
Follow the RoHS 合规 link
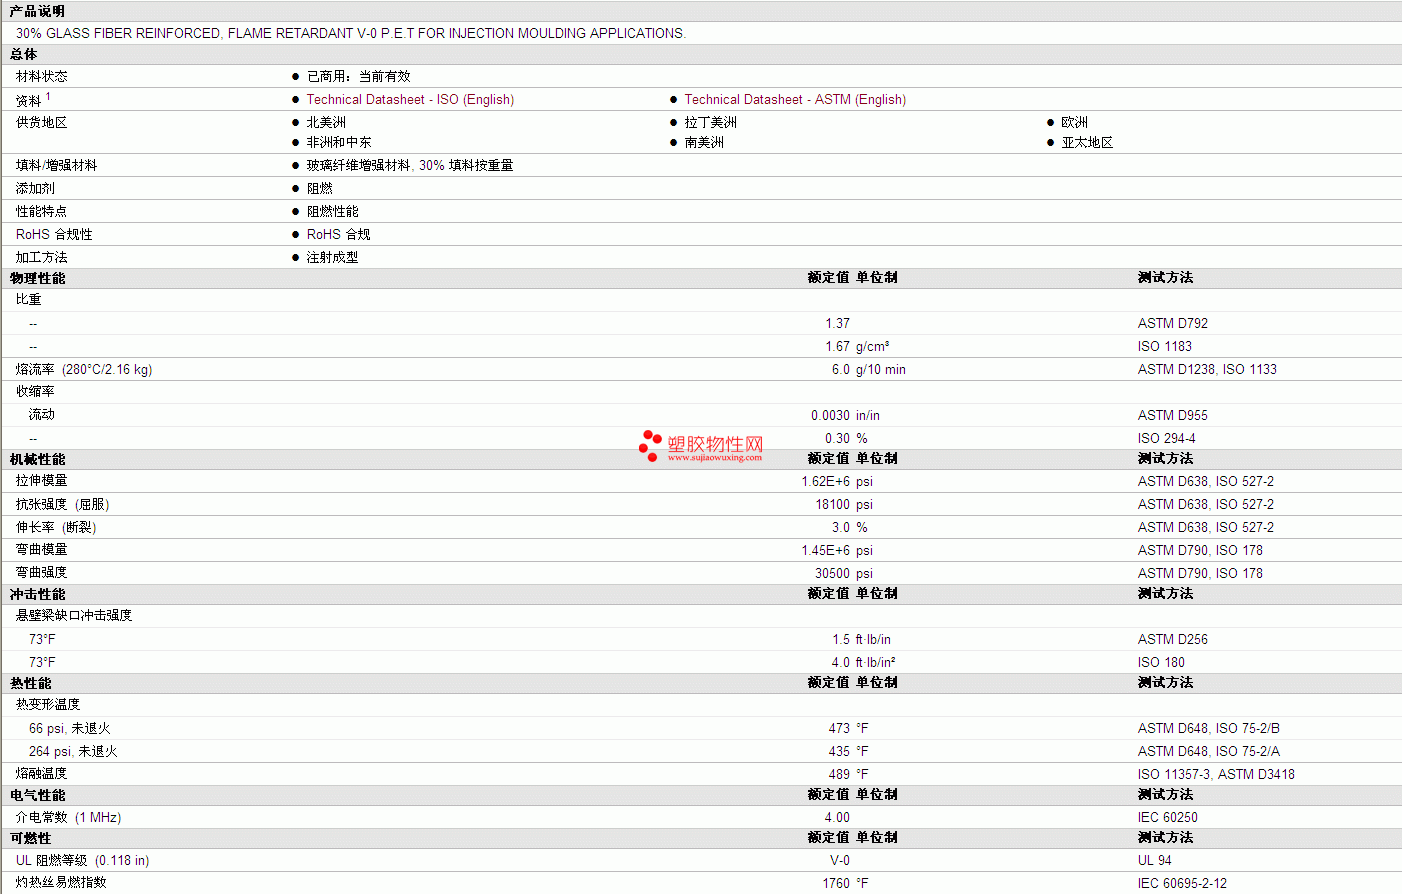338,234
